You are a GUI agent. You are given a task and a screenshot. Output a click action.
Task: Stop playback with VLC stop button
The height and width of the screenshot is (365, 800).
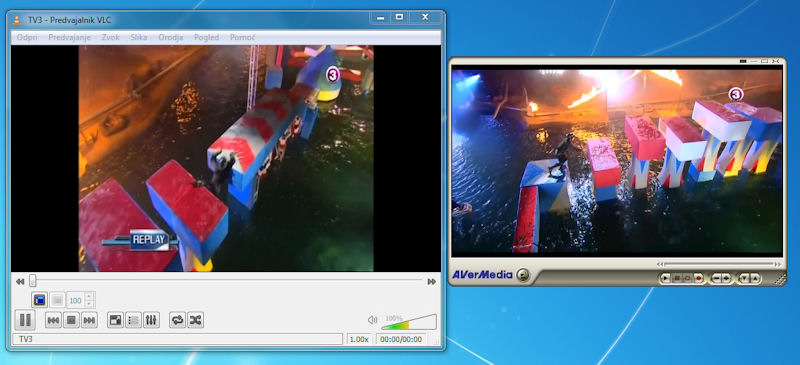[x=71, y=321]
